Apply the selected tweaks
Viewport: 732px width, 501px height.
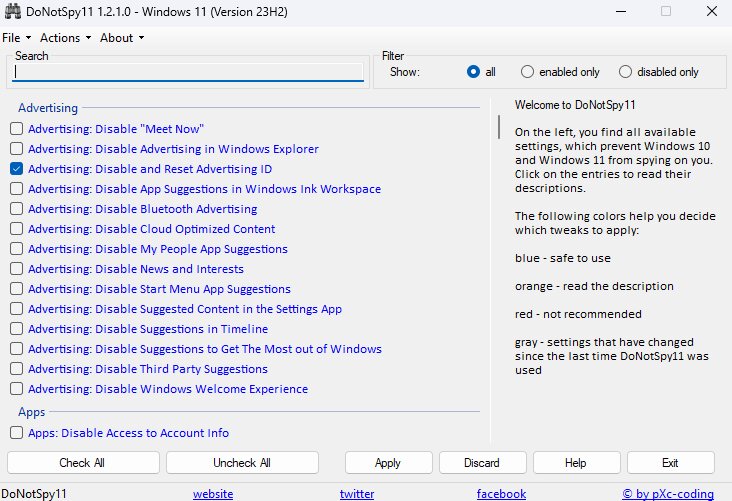(388, 463)
